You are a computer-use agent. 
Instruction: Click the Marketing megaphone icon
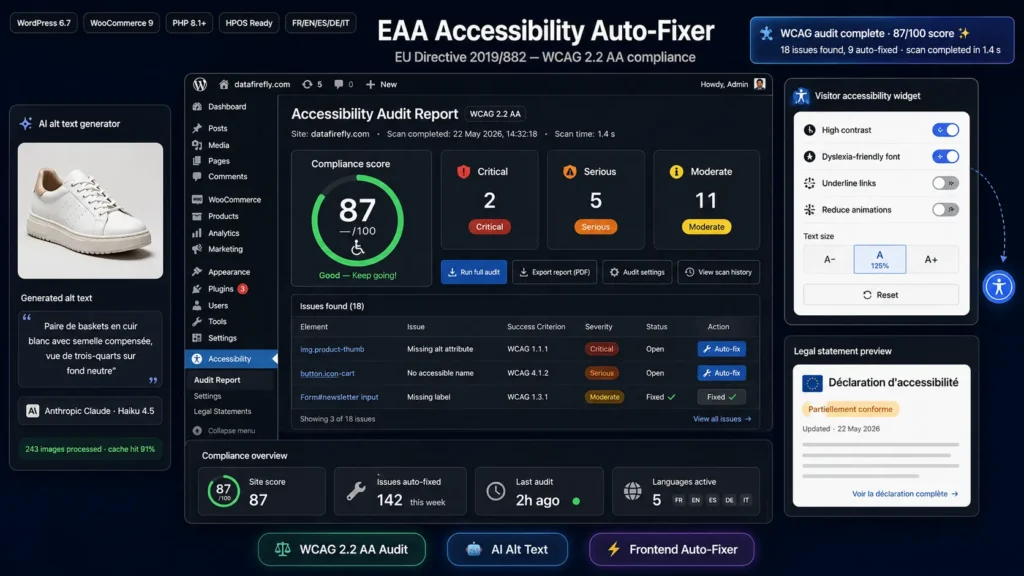pyautogui.click(x=197, y=249)
